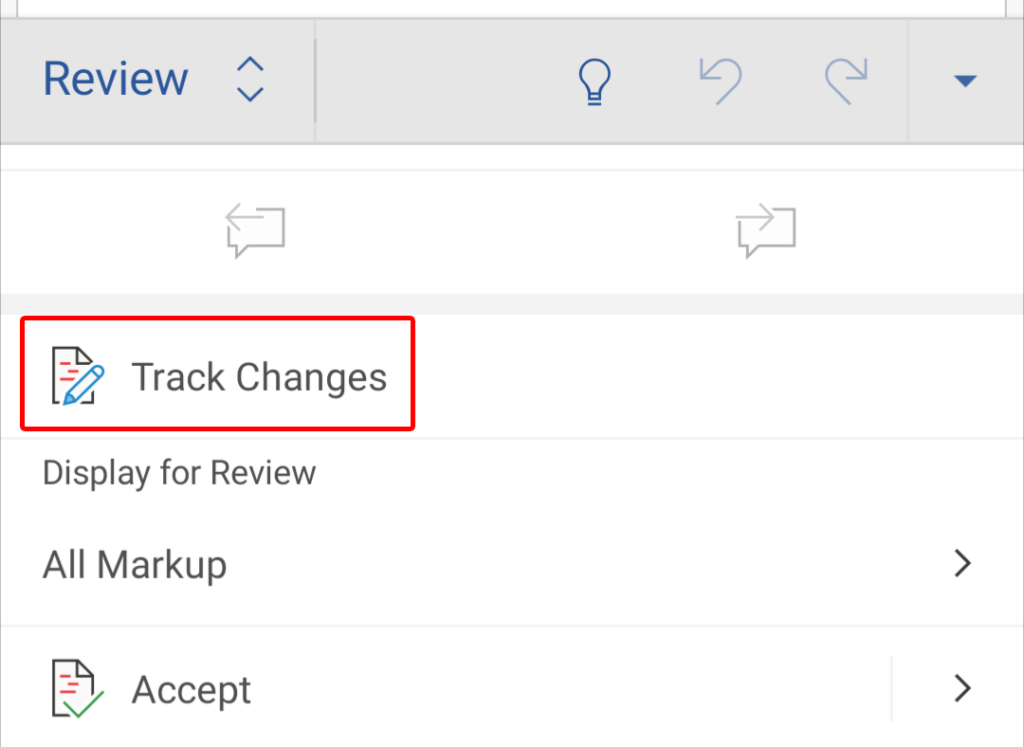Tap the Accept button label

tap(191, 690)
